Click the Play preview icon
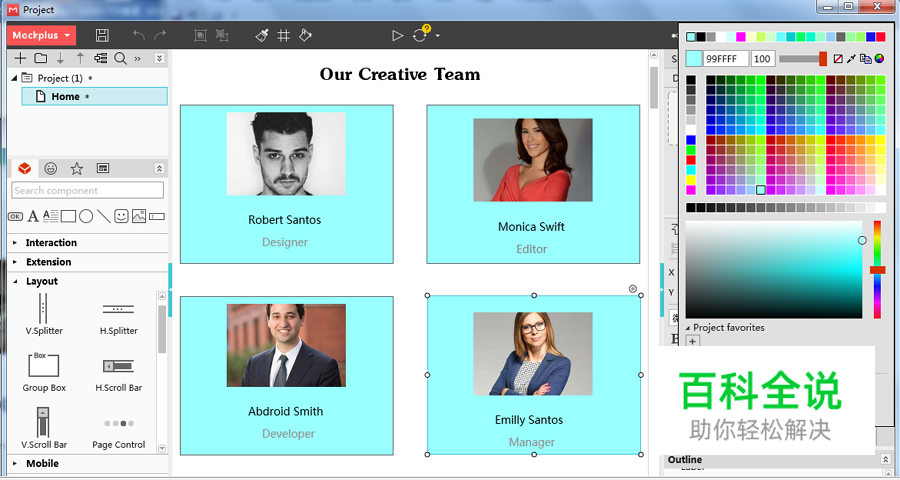The height and width of the screenshot is (480, 900). [397, 35]
